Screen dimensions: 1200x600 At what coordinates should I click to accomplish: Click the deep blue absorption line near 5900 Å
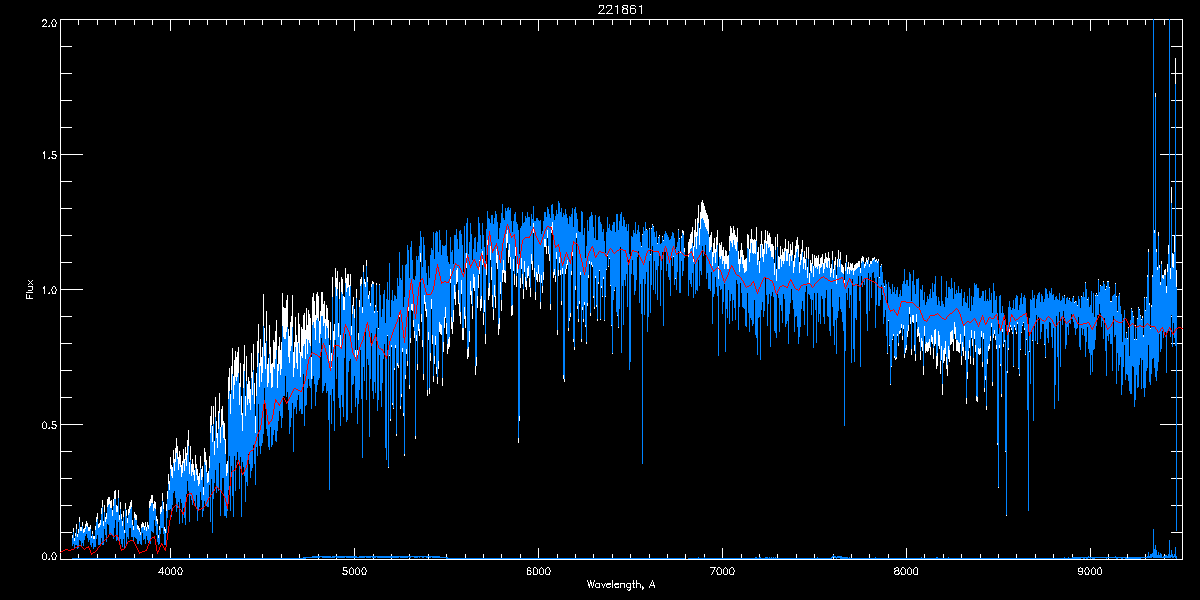(x=518, y=438)
